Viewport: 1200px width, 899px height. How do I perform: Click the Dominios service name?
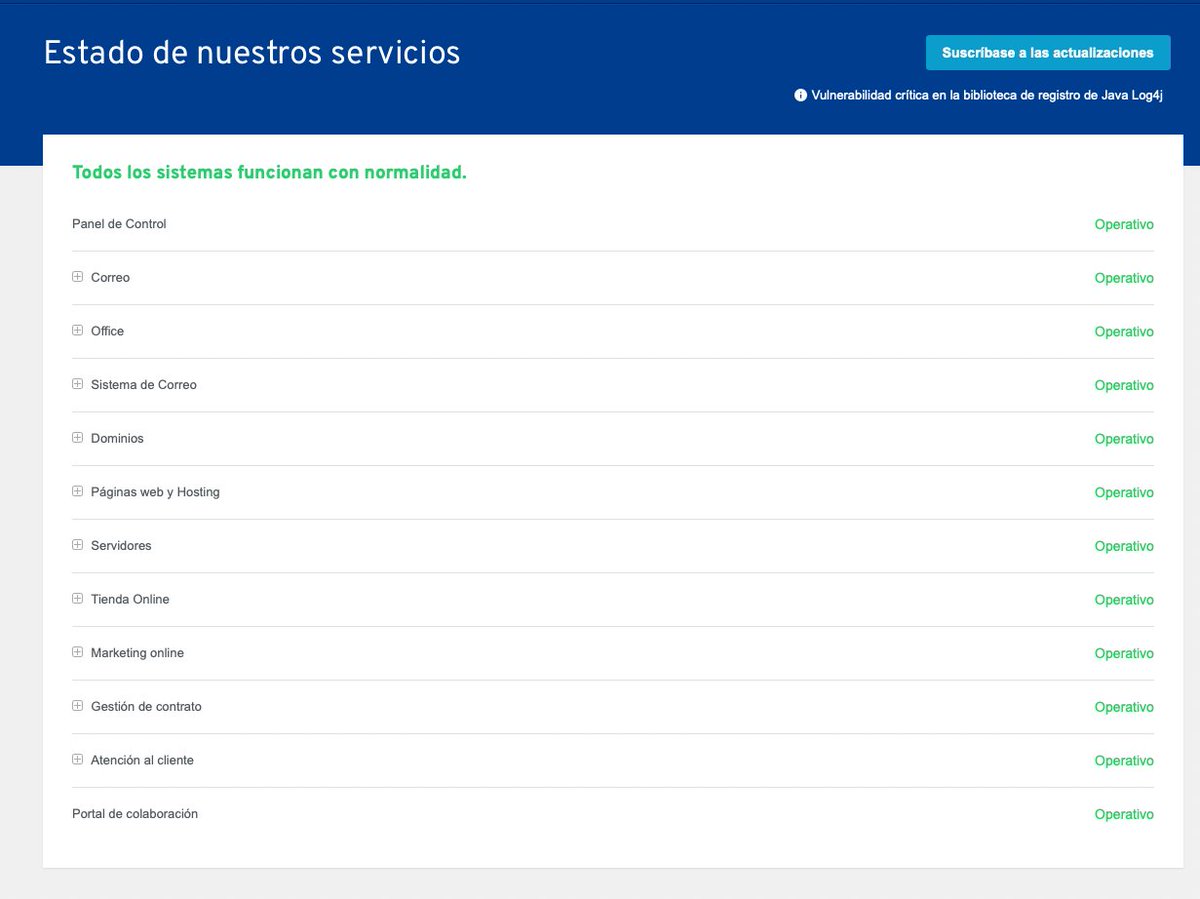tap(117, 439)
